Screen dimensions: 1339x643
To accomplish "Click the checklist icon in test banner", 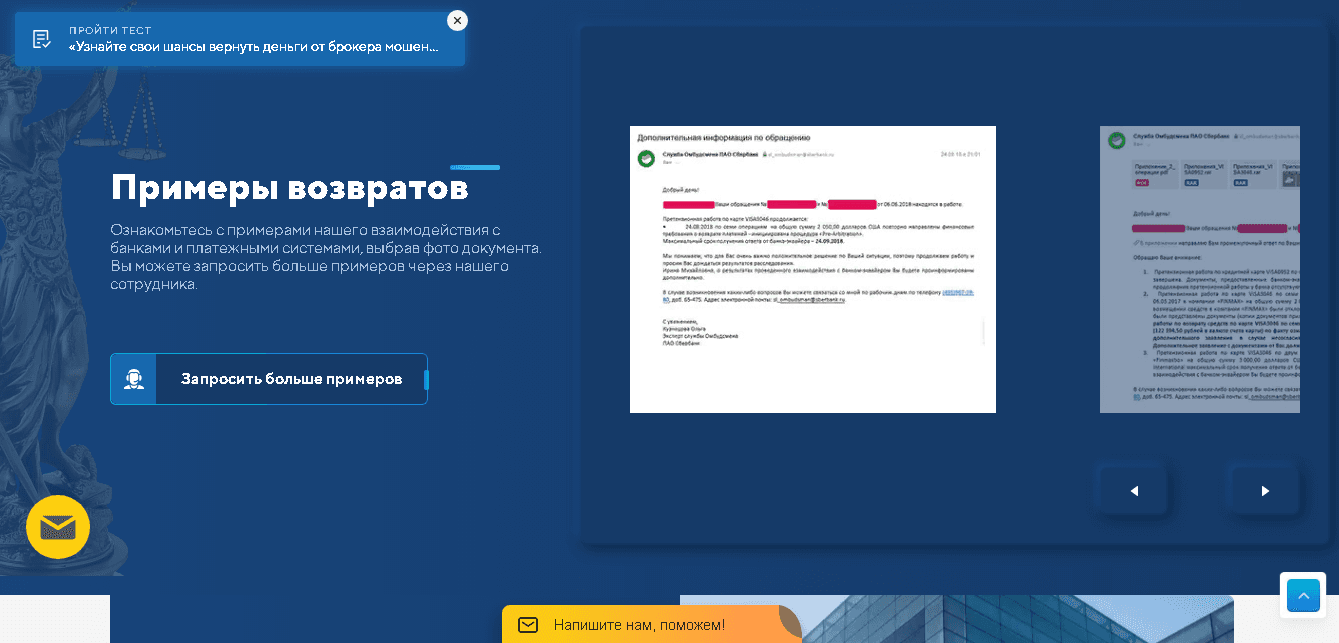I will pyautogui.click(x=42, y=39).
